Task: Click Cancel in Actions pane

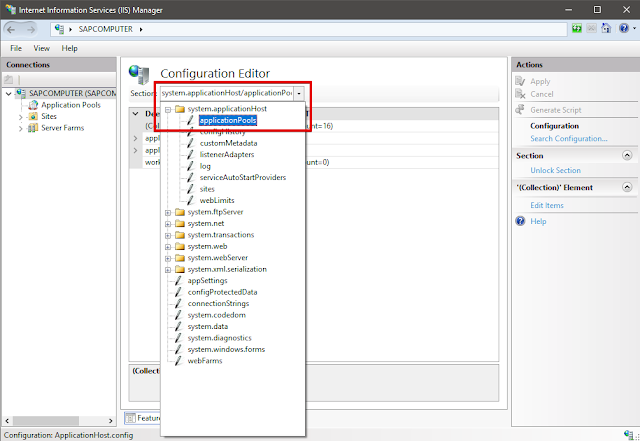Action: click(542, 94)
